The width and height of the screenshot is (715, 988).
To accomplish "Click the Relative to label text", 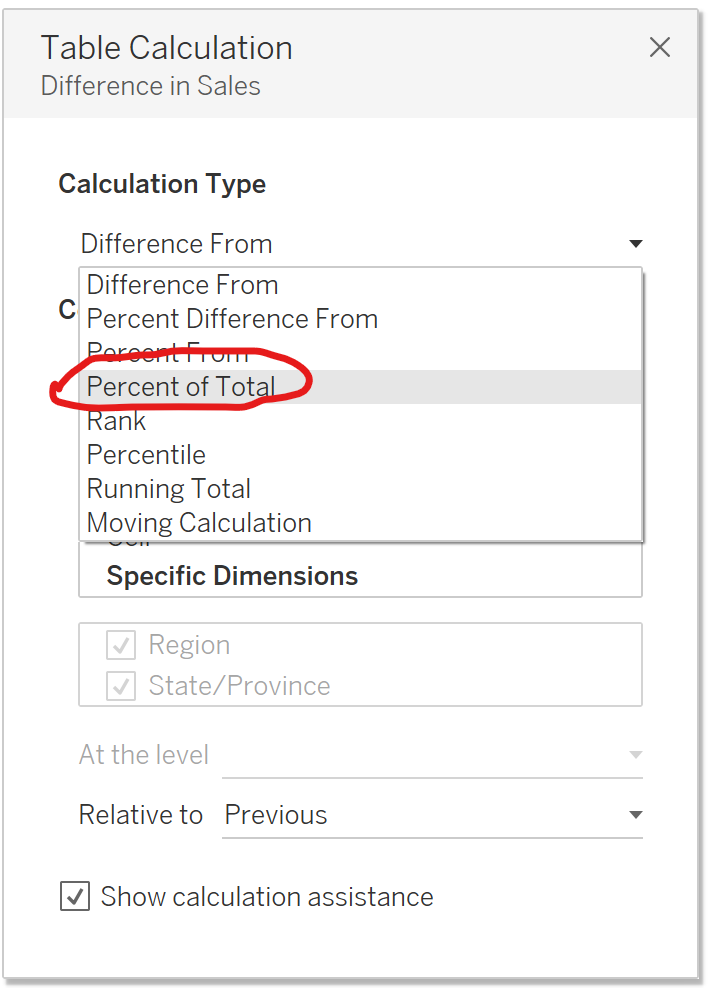I will pyautogui.click(x=140, y=815).
